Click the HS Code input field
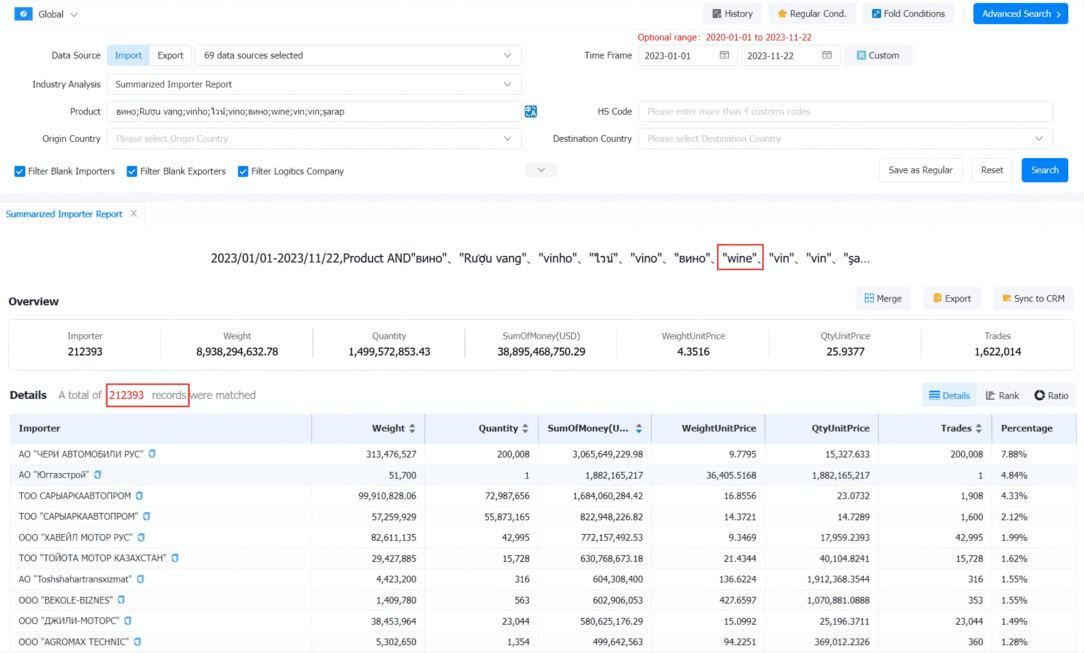This screenshot has width=1084, height=653. pos(845,111)
